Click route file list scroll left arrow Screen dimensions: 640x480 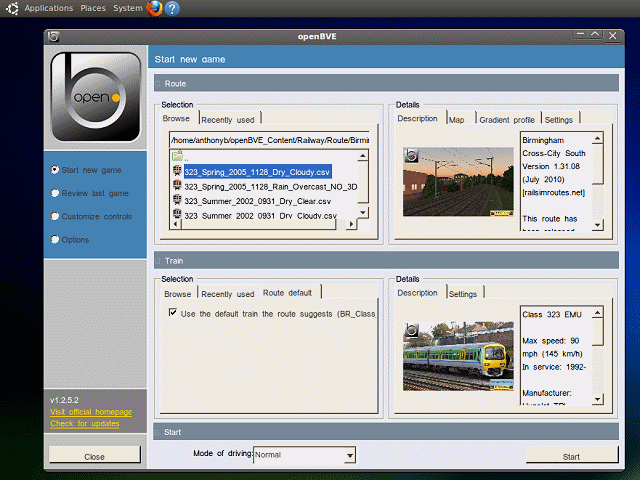click(x=176, y=224)
